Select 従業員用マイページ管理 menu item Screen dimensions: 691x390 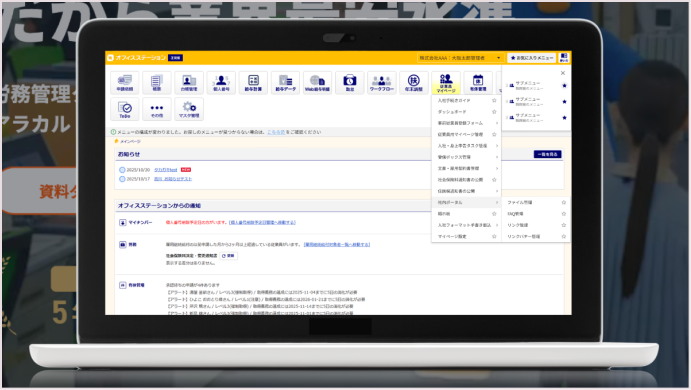pos(460,134)
